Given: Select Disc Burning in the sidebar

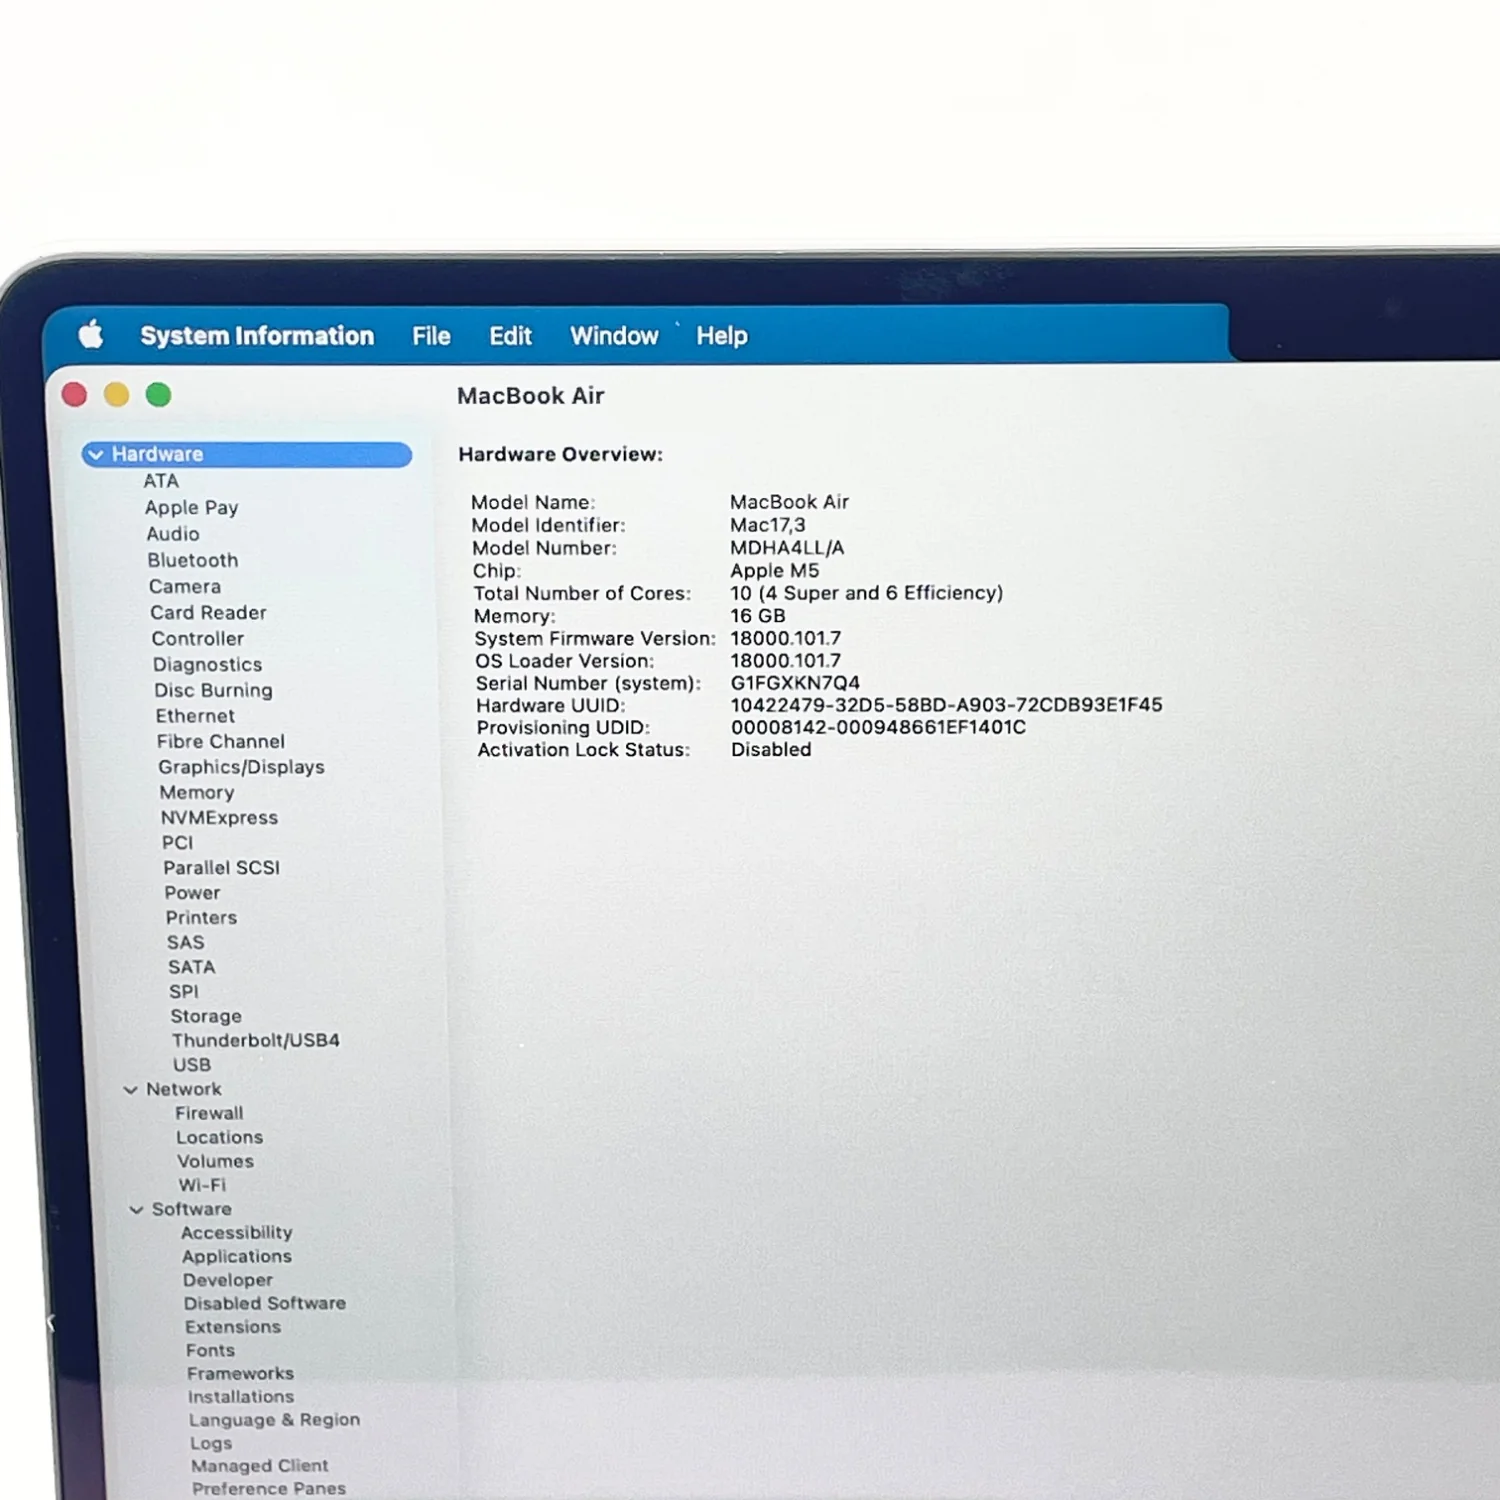Looking at the screenshot, I should tap(213, 690).
